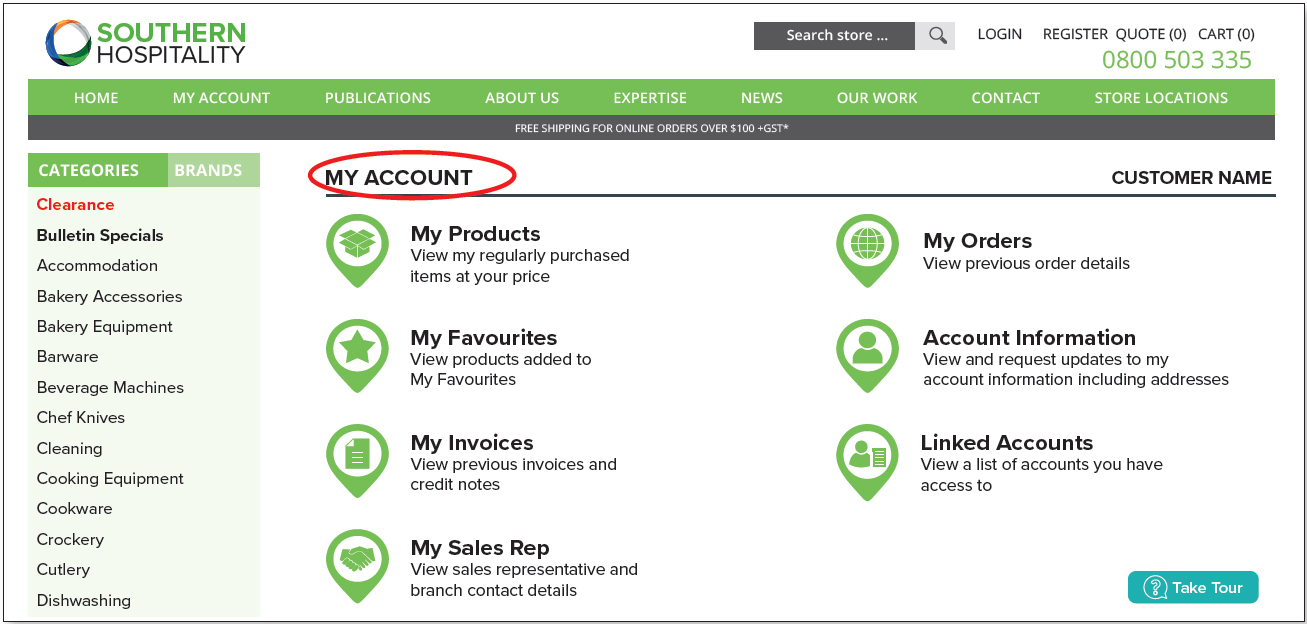Open the Clearance category
Image resolution: width=1307 pixels, height=624 pixels.
[76, 204]
